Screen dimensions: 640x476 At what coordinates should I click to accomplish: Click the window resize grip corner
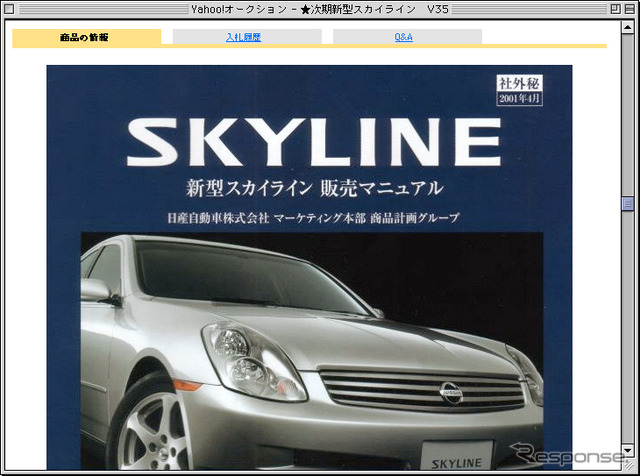tap(628, 464)
